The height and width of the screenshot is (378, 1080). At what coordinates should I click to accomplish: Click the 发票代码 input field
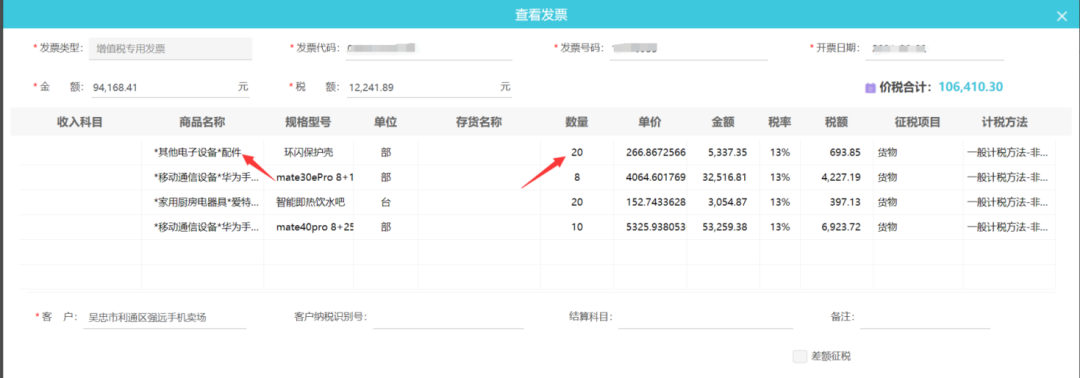428,49
